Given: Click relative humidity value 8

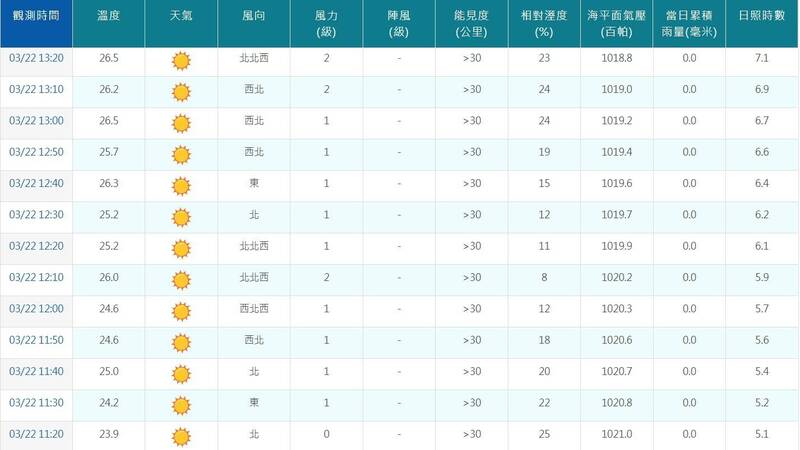Looking at the screenshot, I should (x=544, y=278).
